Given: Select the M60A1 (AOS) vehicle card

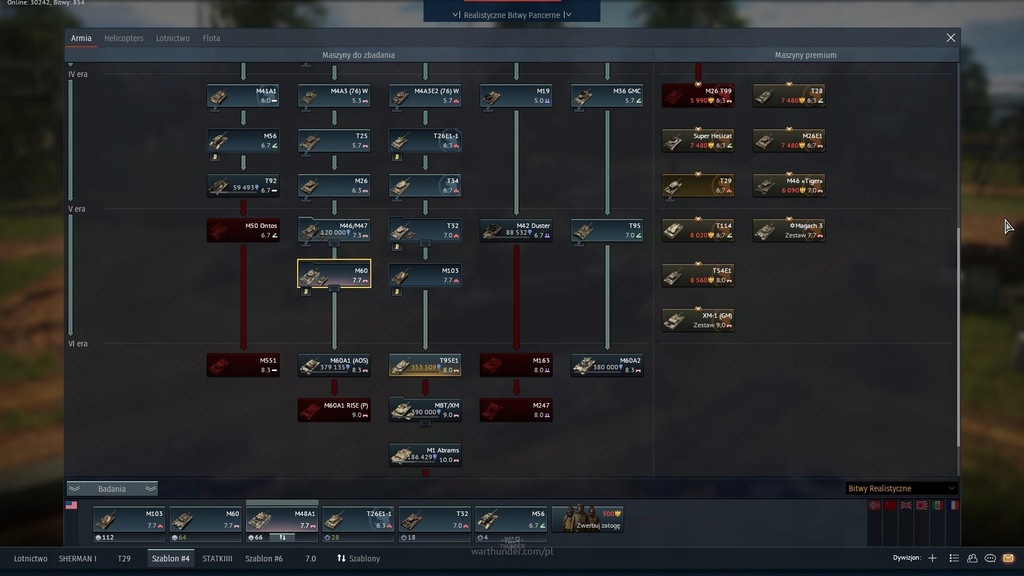Looking at the screenshot, I should (x=334, y=364).
